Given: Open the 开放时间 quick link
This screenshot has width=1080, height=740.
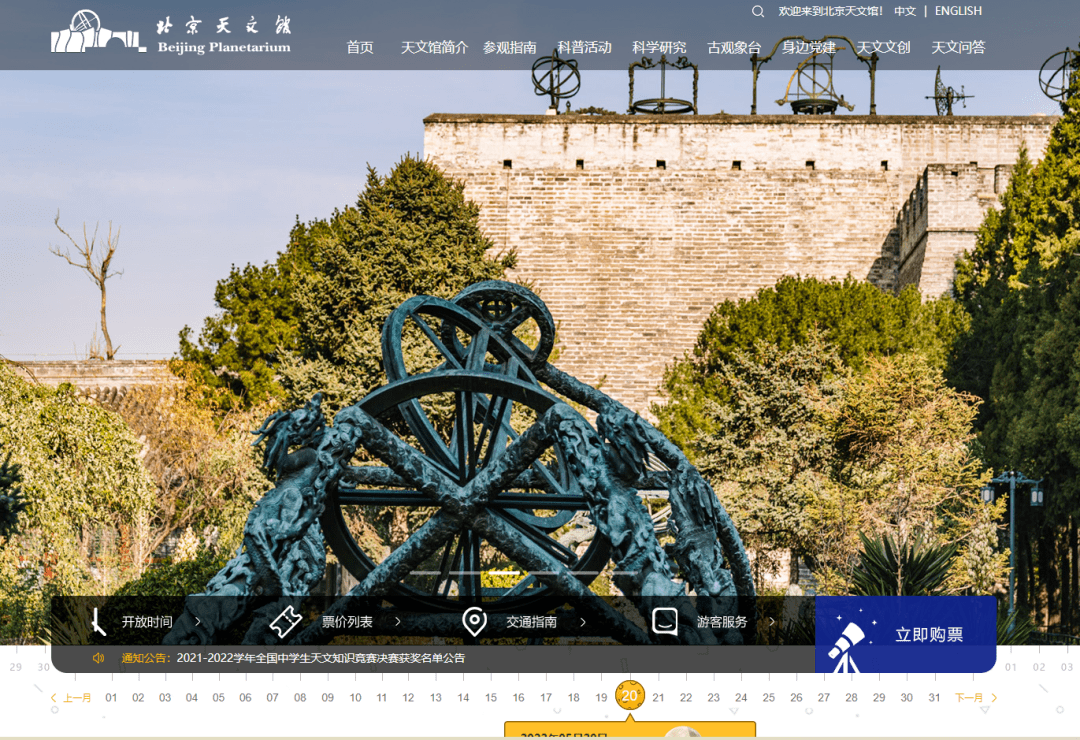Looking at the screenshot, I should coord(147,621).
